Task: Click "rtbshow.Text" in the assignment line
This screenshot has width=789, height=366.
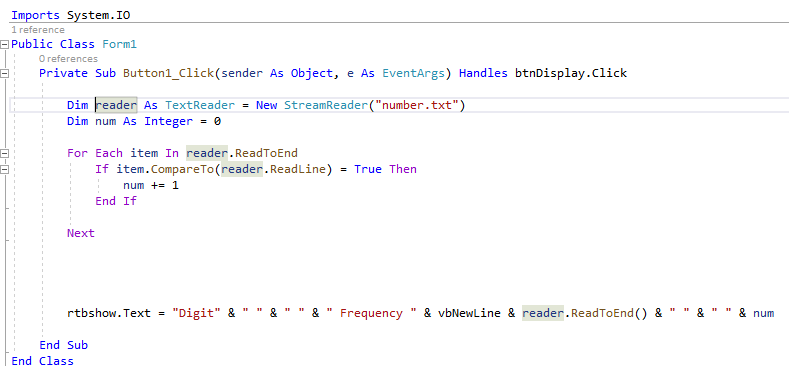Action: click(x=109, y=313)
